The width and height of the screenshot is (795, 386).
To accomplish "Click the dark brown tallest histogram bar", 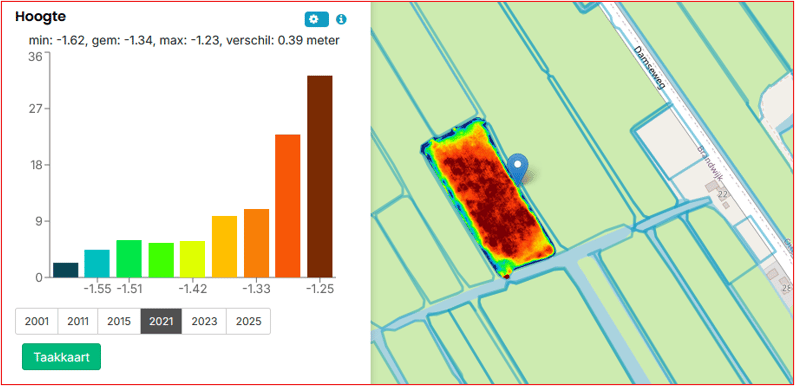I will tap(320, 177).
